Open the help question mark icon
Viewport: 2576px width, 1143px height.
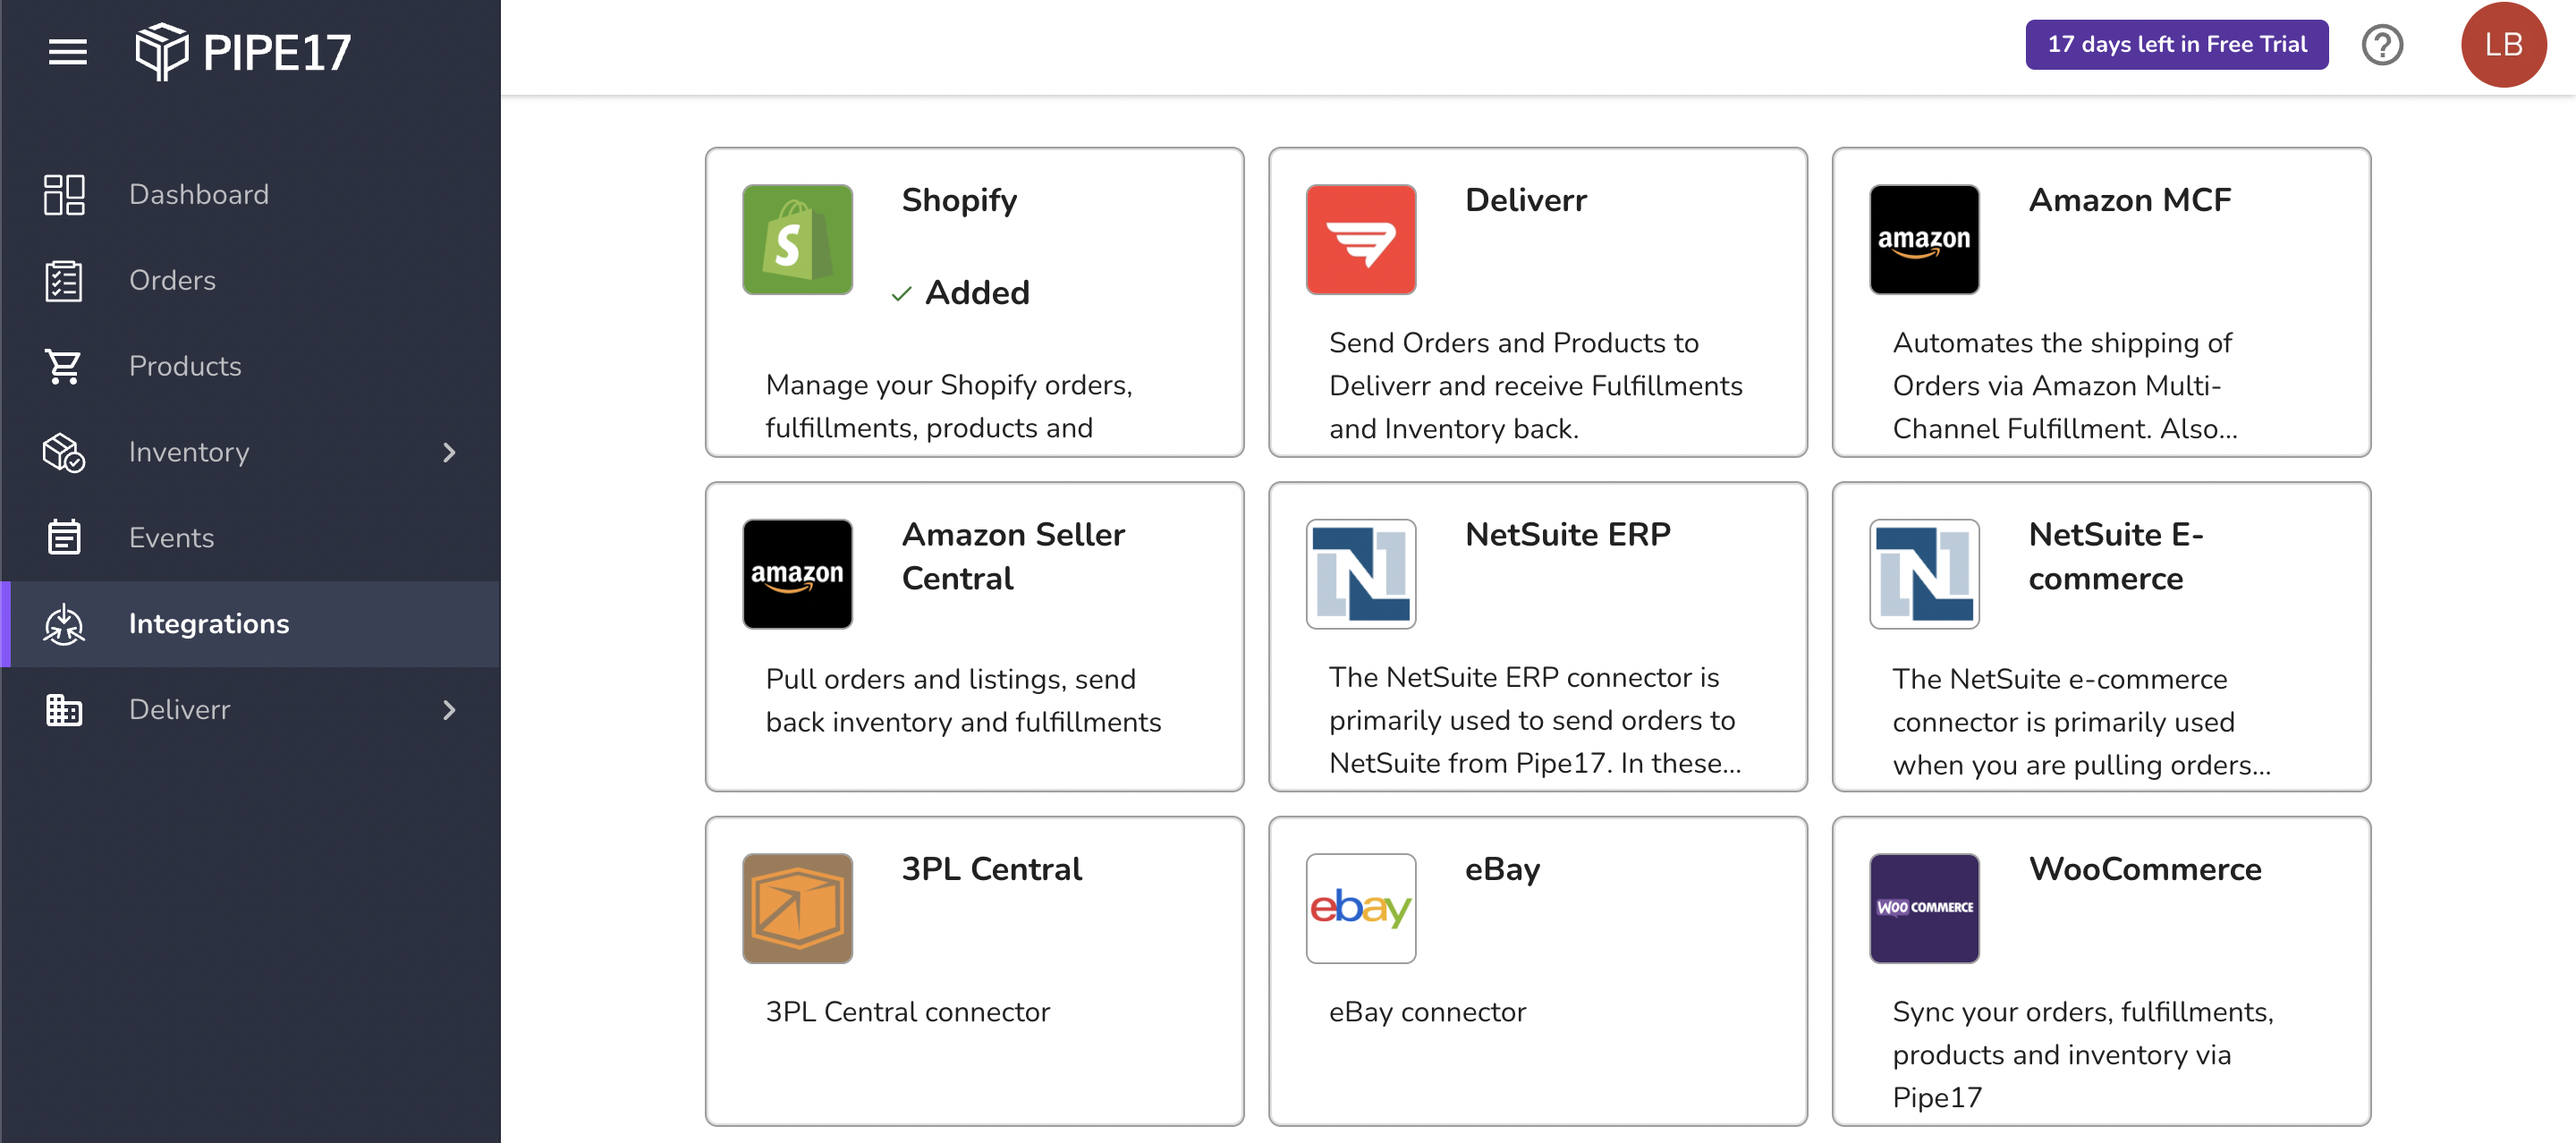(2382, 45)
